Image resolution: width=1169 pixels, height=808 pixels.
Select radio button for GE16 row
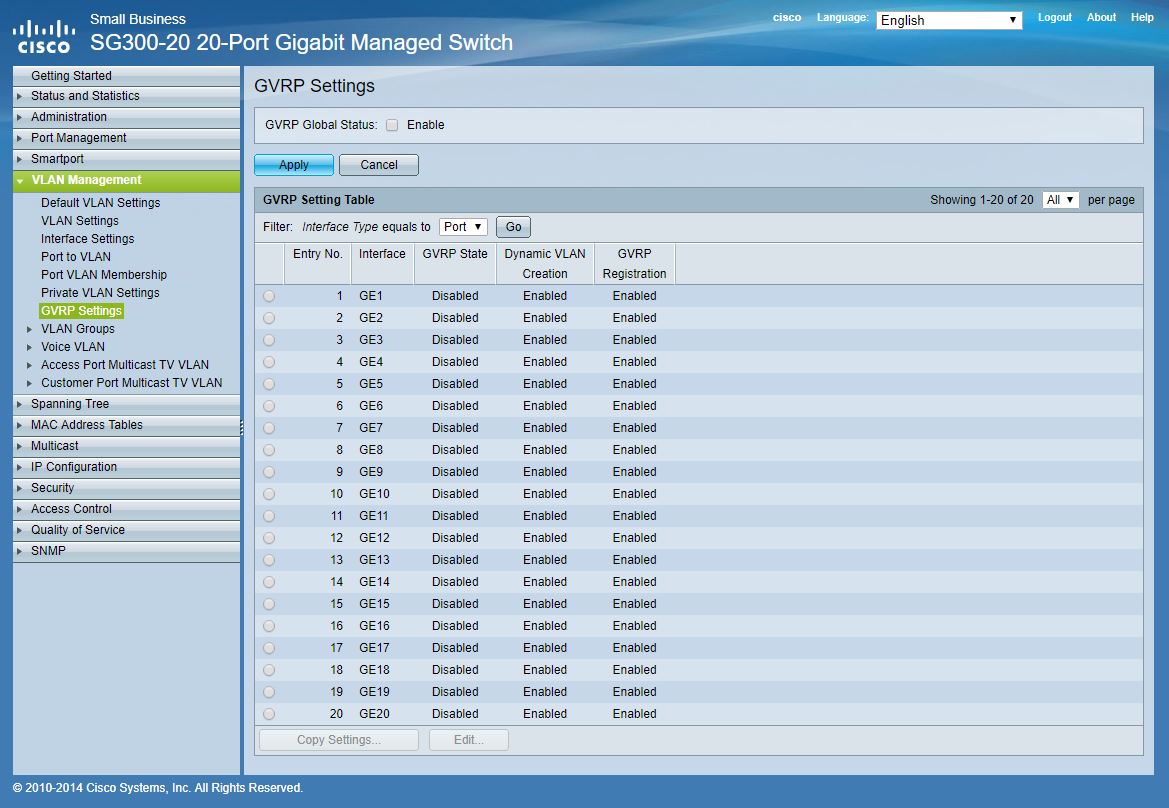pyautogui.click(x=269, y=626)
